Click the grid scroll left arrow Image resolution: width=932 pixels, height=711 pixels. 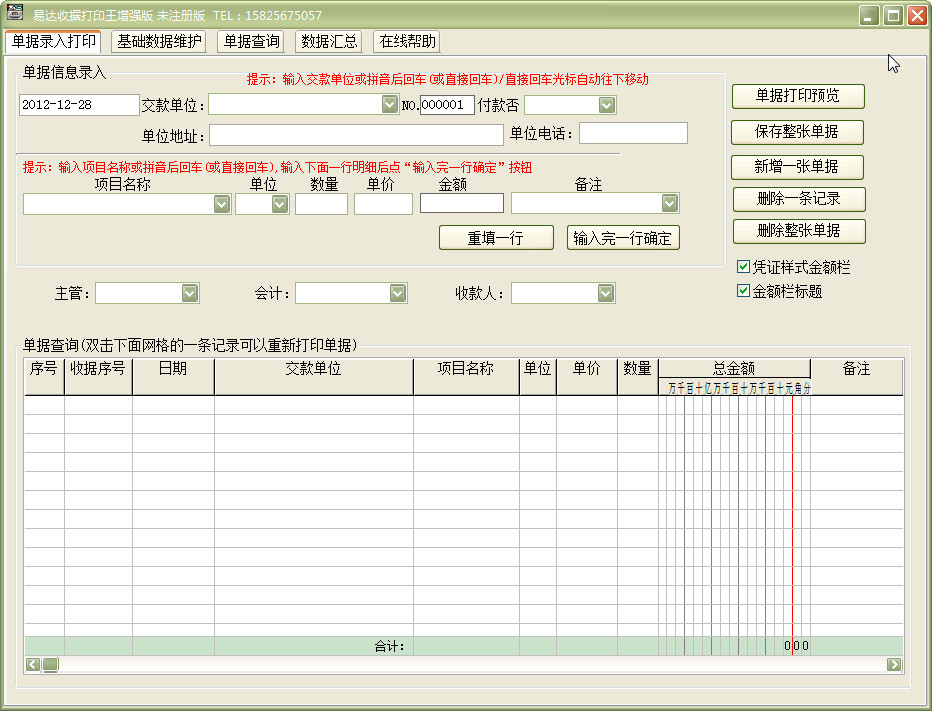click(x=33, y=665)
